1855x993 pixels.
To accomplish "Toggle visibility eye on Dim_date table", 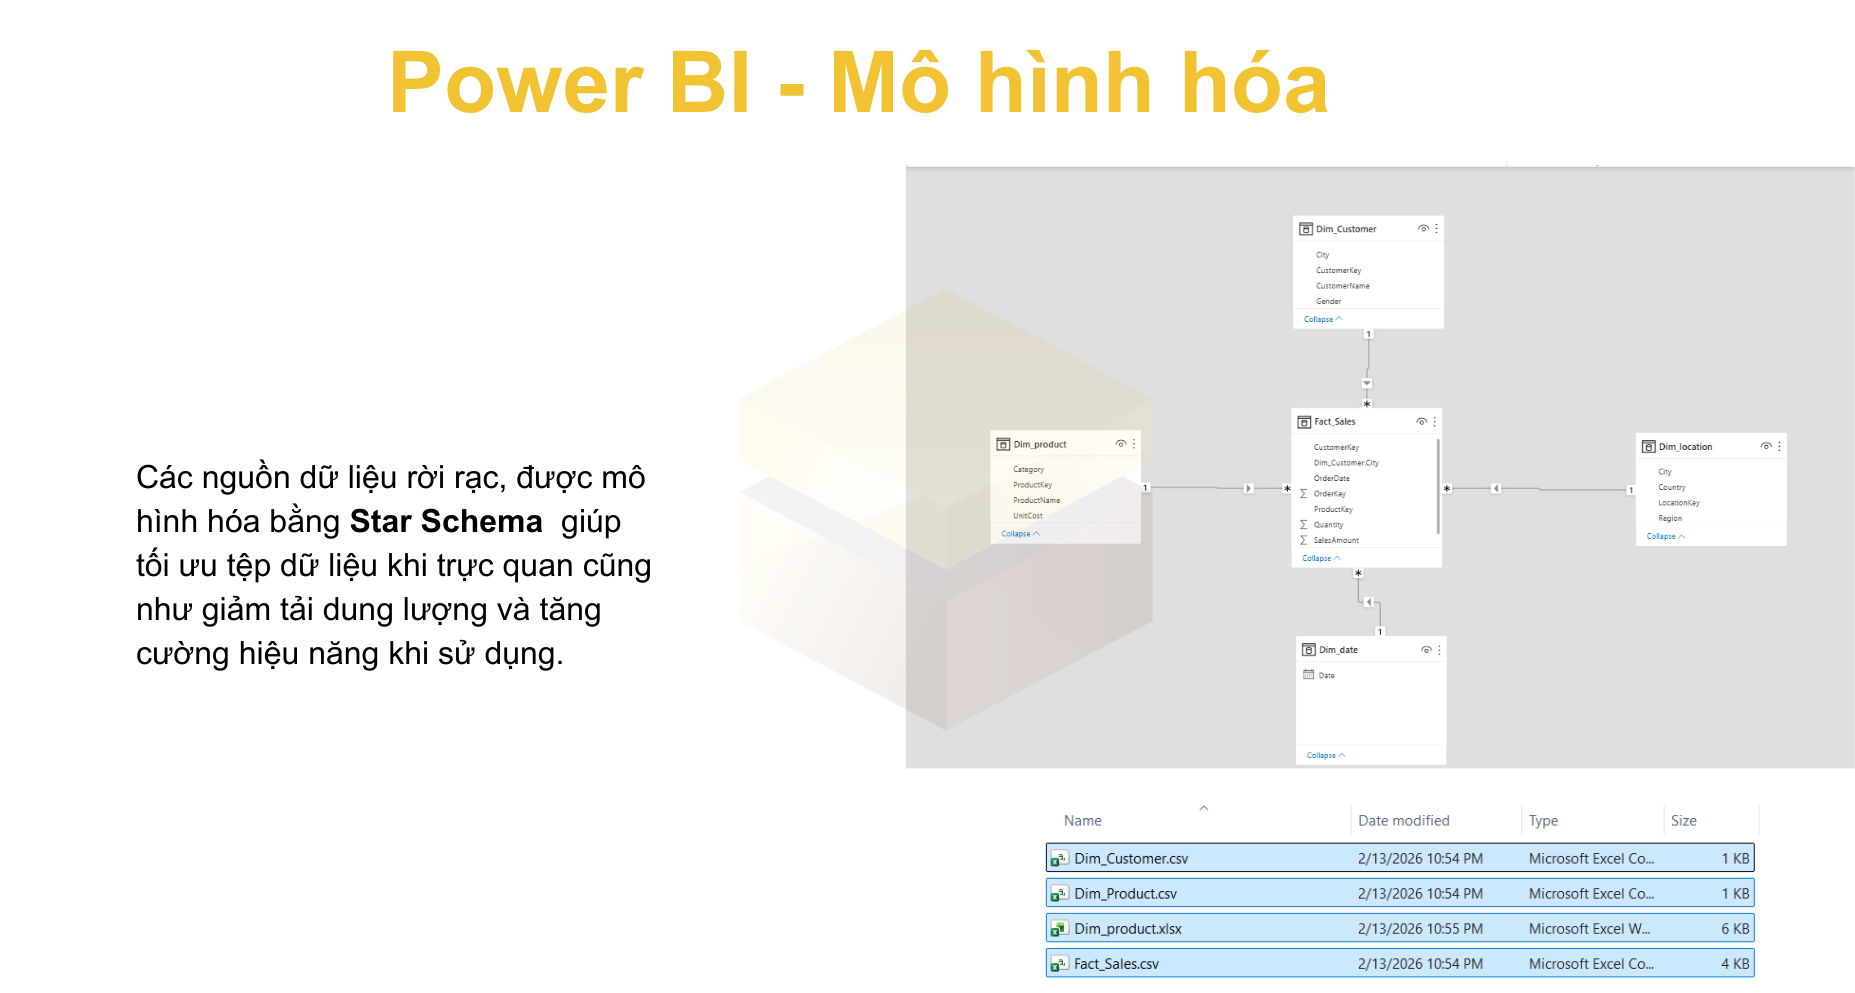I will coord(1426,650).
